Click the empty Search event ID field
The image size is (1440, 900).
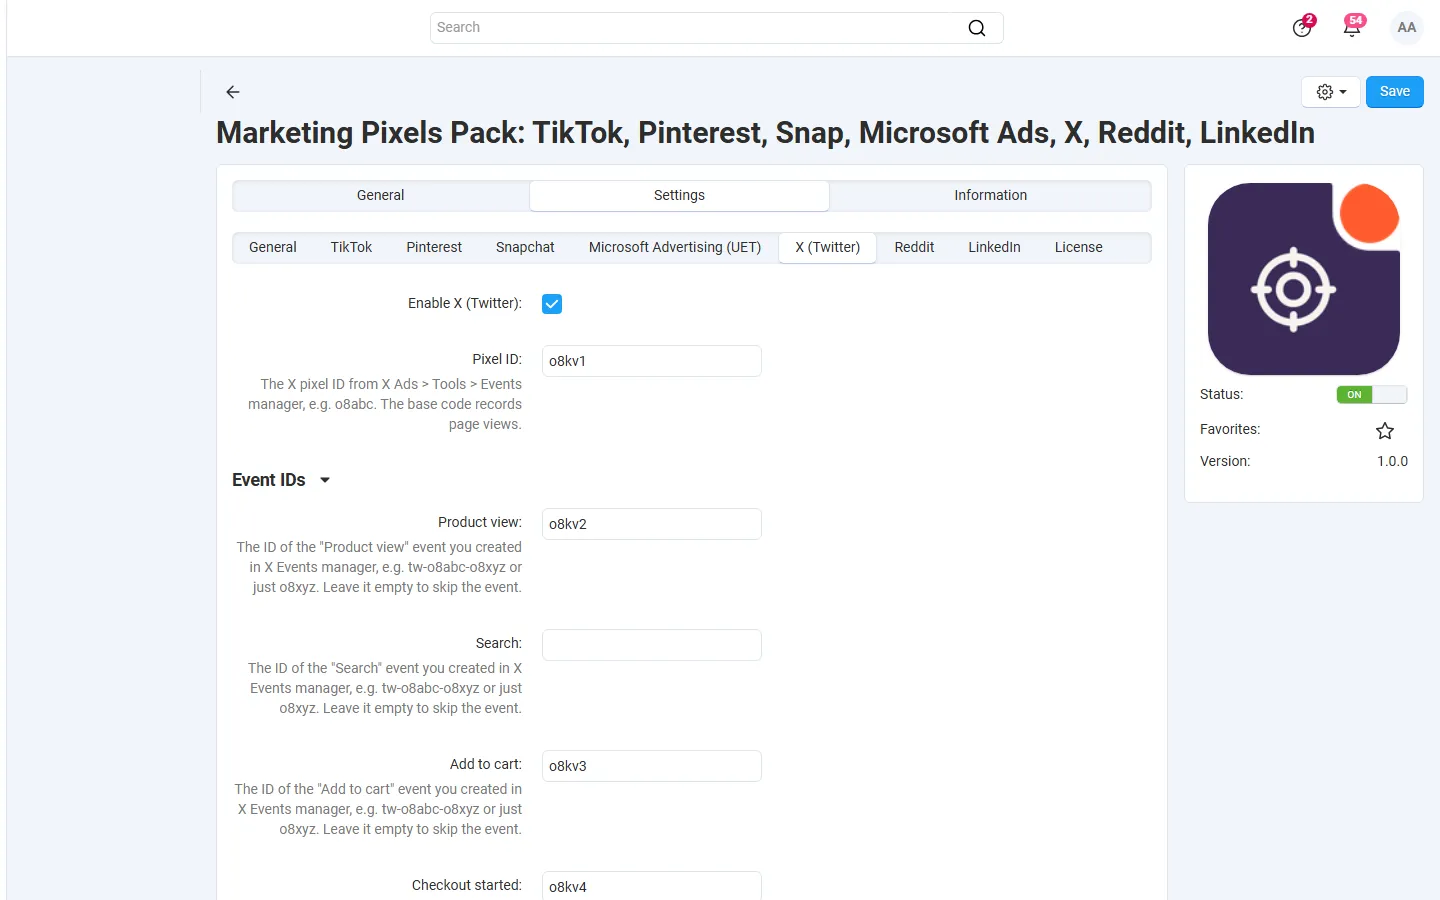pos(652,645)
